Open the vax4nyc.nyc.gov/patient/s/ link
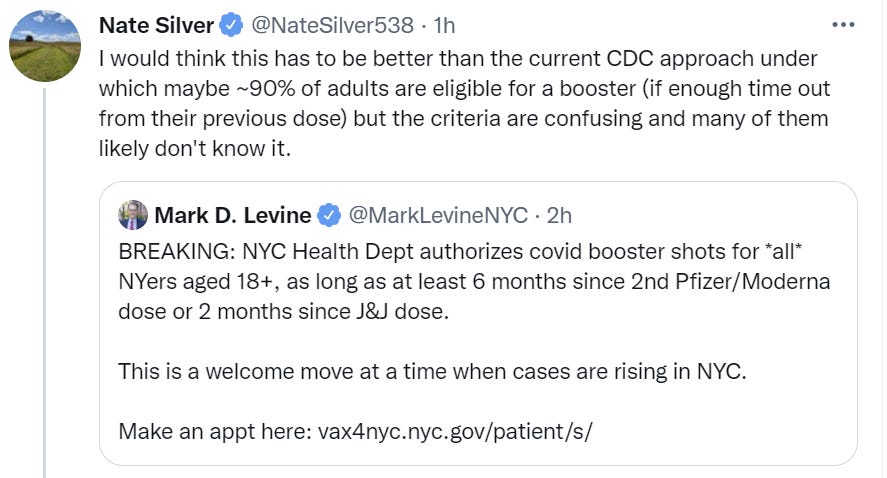This screenshot has width=887, height=478. [x=455, y=432]
